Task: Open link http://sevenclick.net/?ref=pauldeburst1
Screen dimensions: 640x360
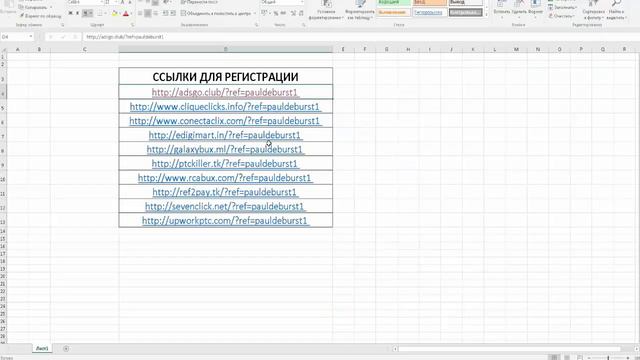Action: tap(225, 206)
